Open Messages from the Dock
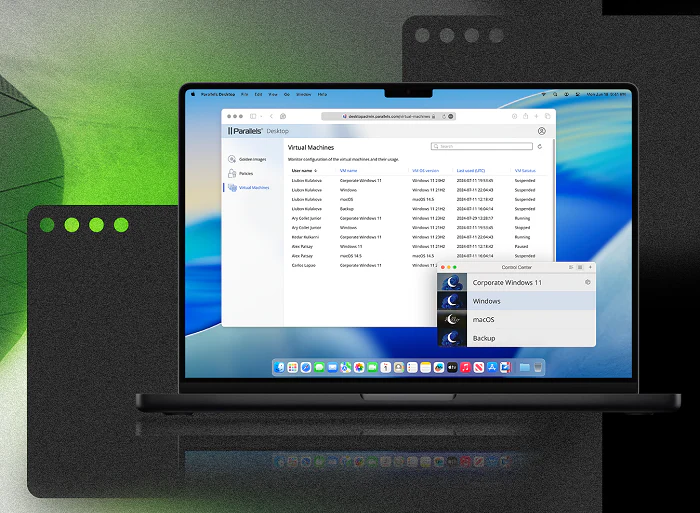Viewport: 700px width, 513px height. pos(319,367)
